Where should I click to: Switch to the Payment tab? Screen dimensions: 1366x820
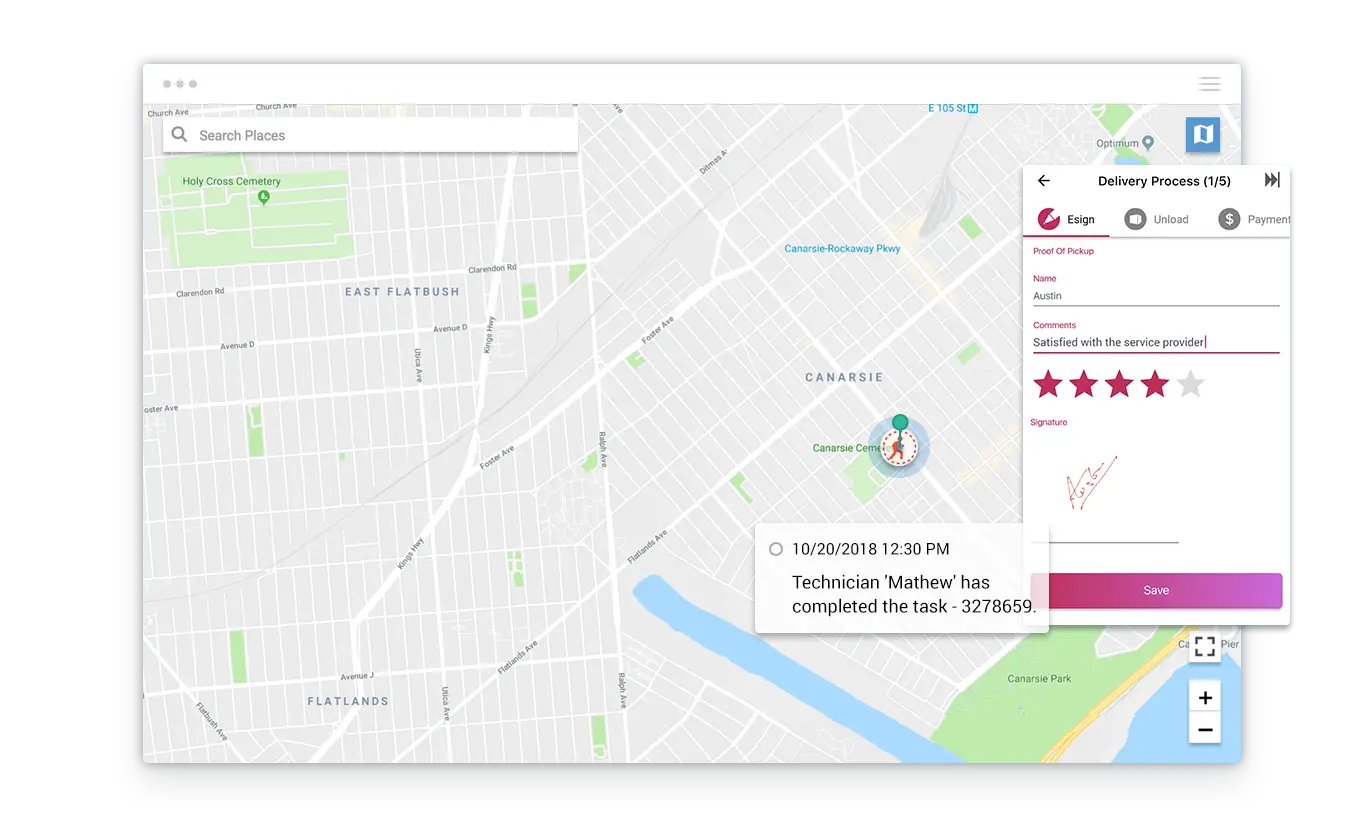[1254, 219]
